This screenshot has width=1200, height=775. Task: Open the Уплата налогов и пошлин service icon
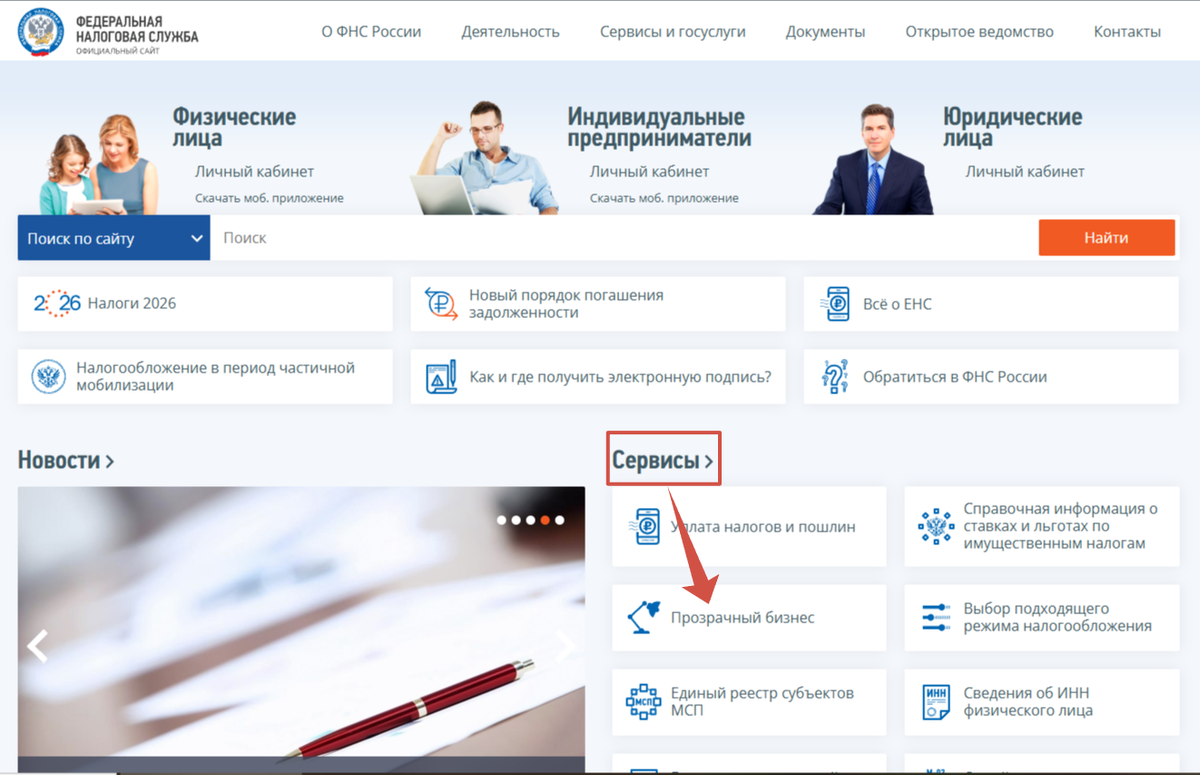pyautogui.click(x=645, y=527)
